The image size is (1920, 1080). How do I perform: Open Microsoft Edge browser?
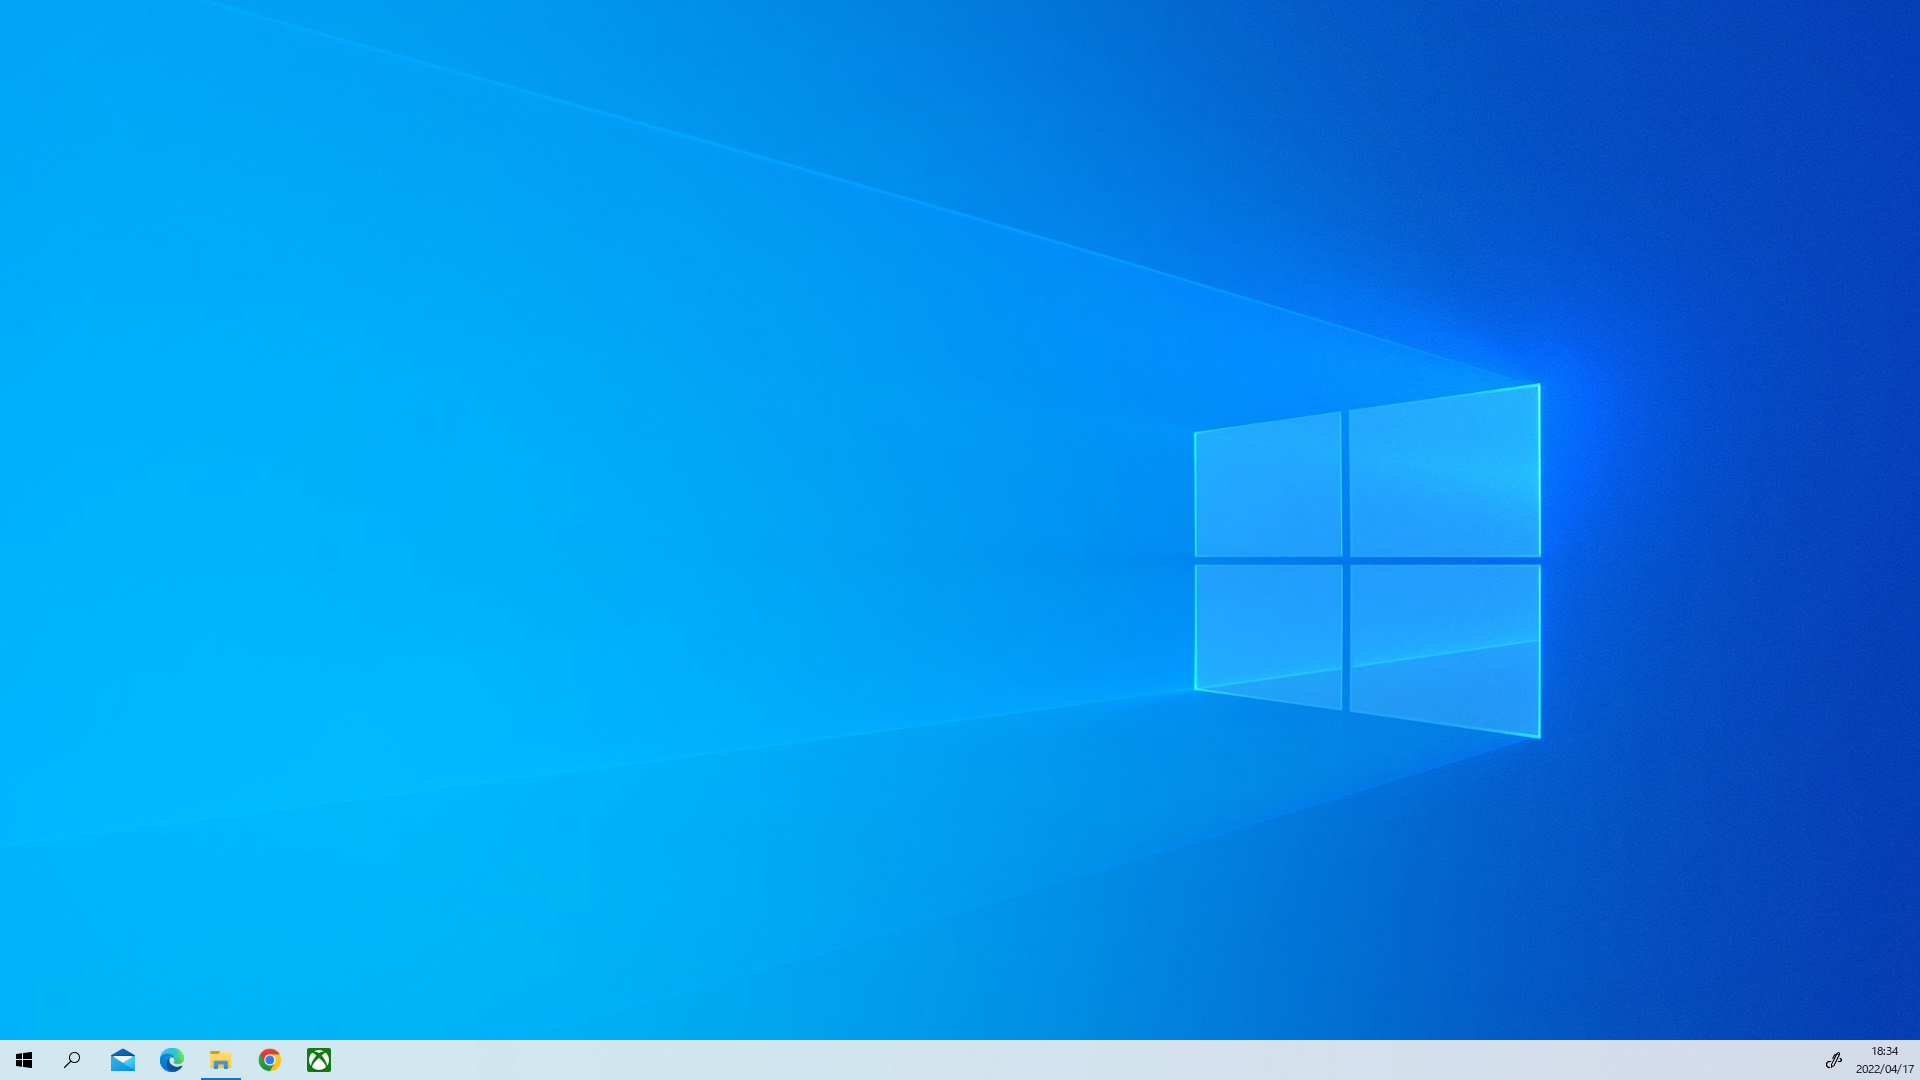click(172, 1060)
